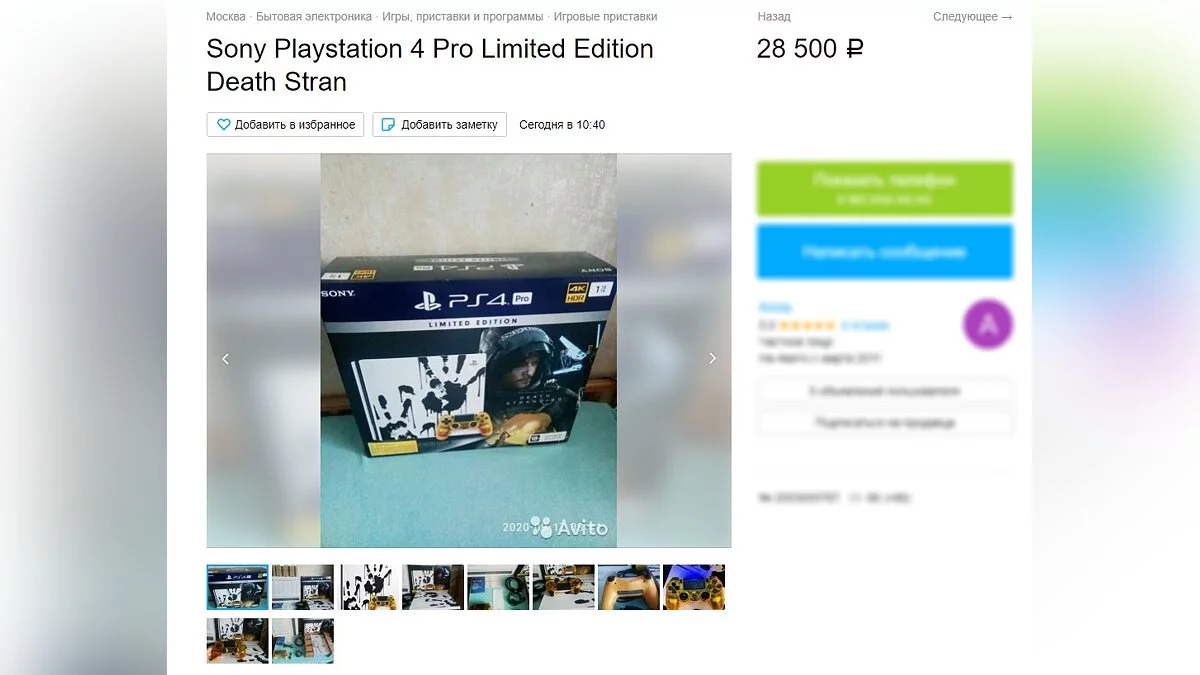The image size is (1200, 675).
Task: Open the thumbnail showing black handprints
Action: coord(368,587)
